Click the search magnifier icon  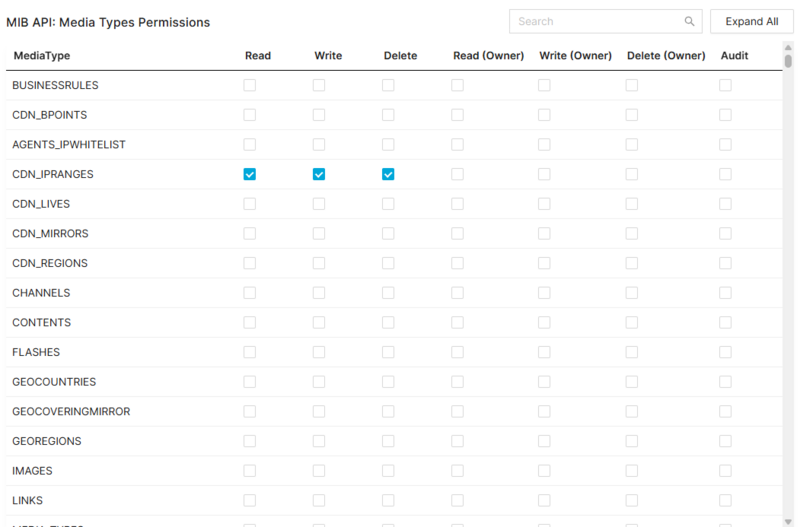[x=689, y=21]
